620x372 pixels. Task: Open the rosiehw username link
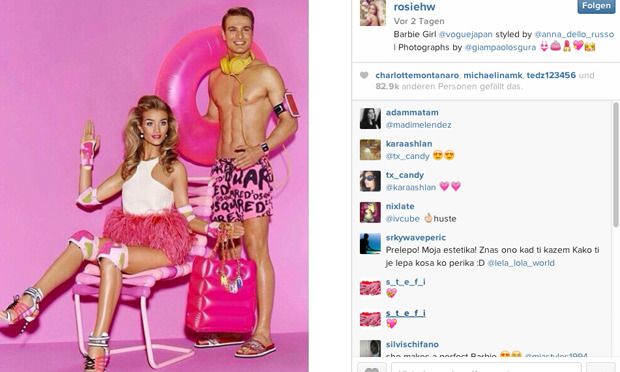[x=414, y=7]
